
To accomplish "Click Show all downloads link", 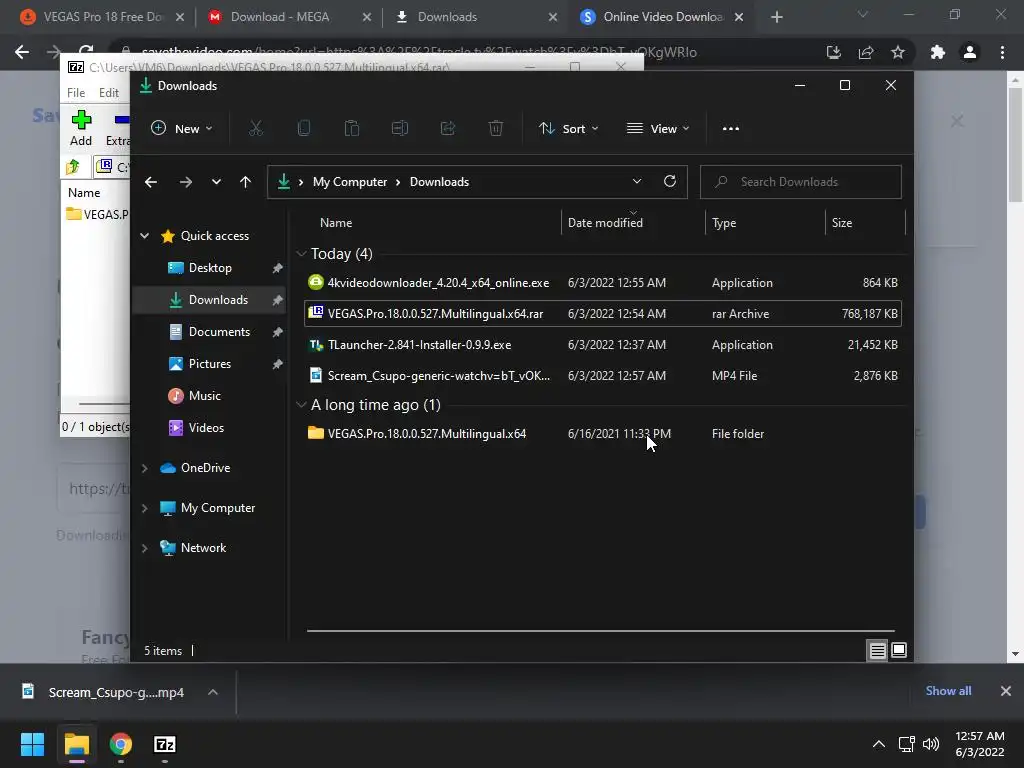I will point(948,691).
